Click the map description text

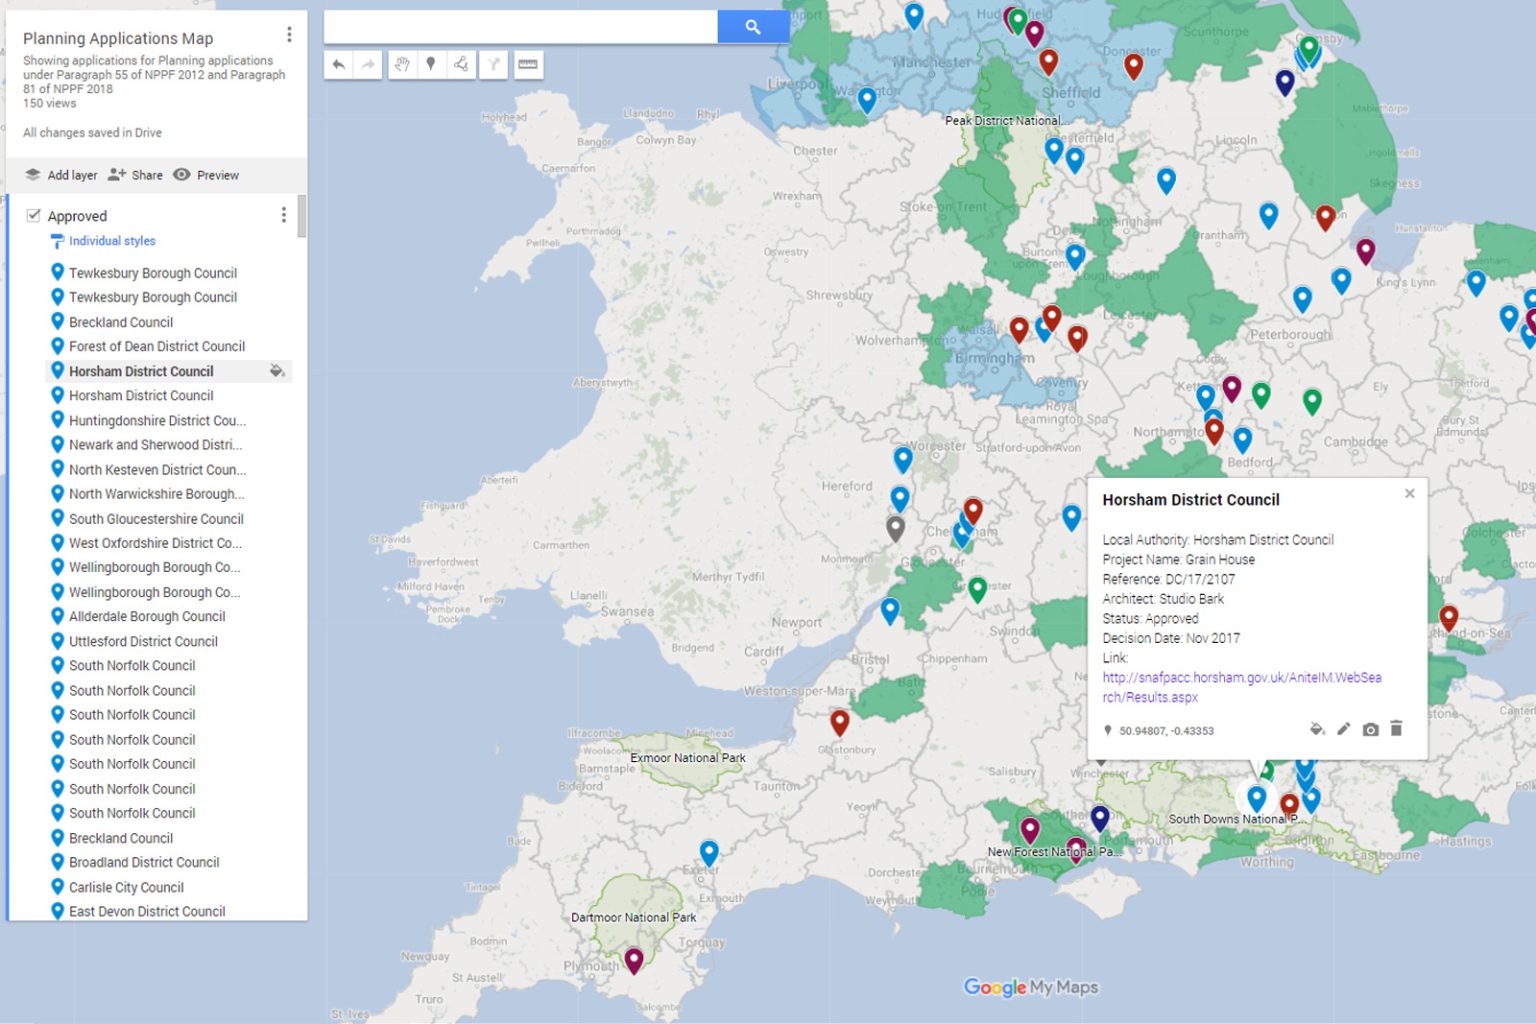[154, 75]
